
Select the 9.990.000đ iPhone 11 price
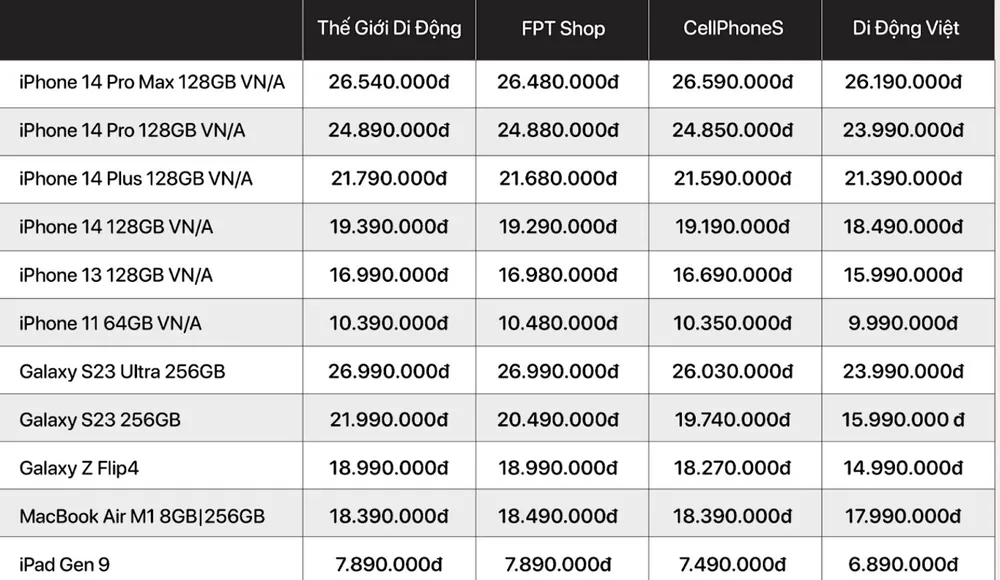click(906, 323)
